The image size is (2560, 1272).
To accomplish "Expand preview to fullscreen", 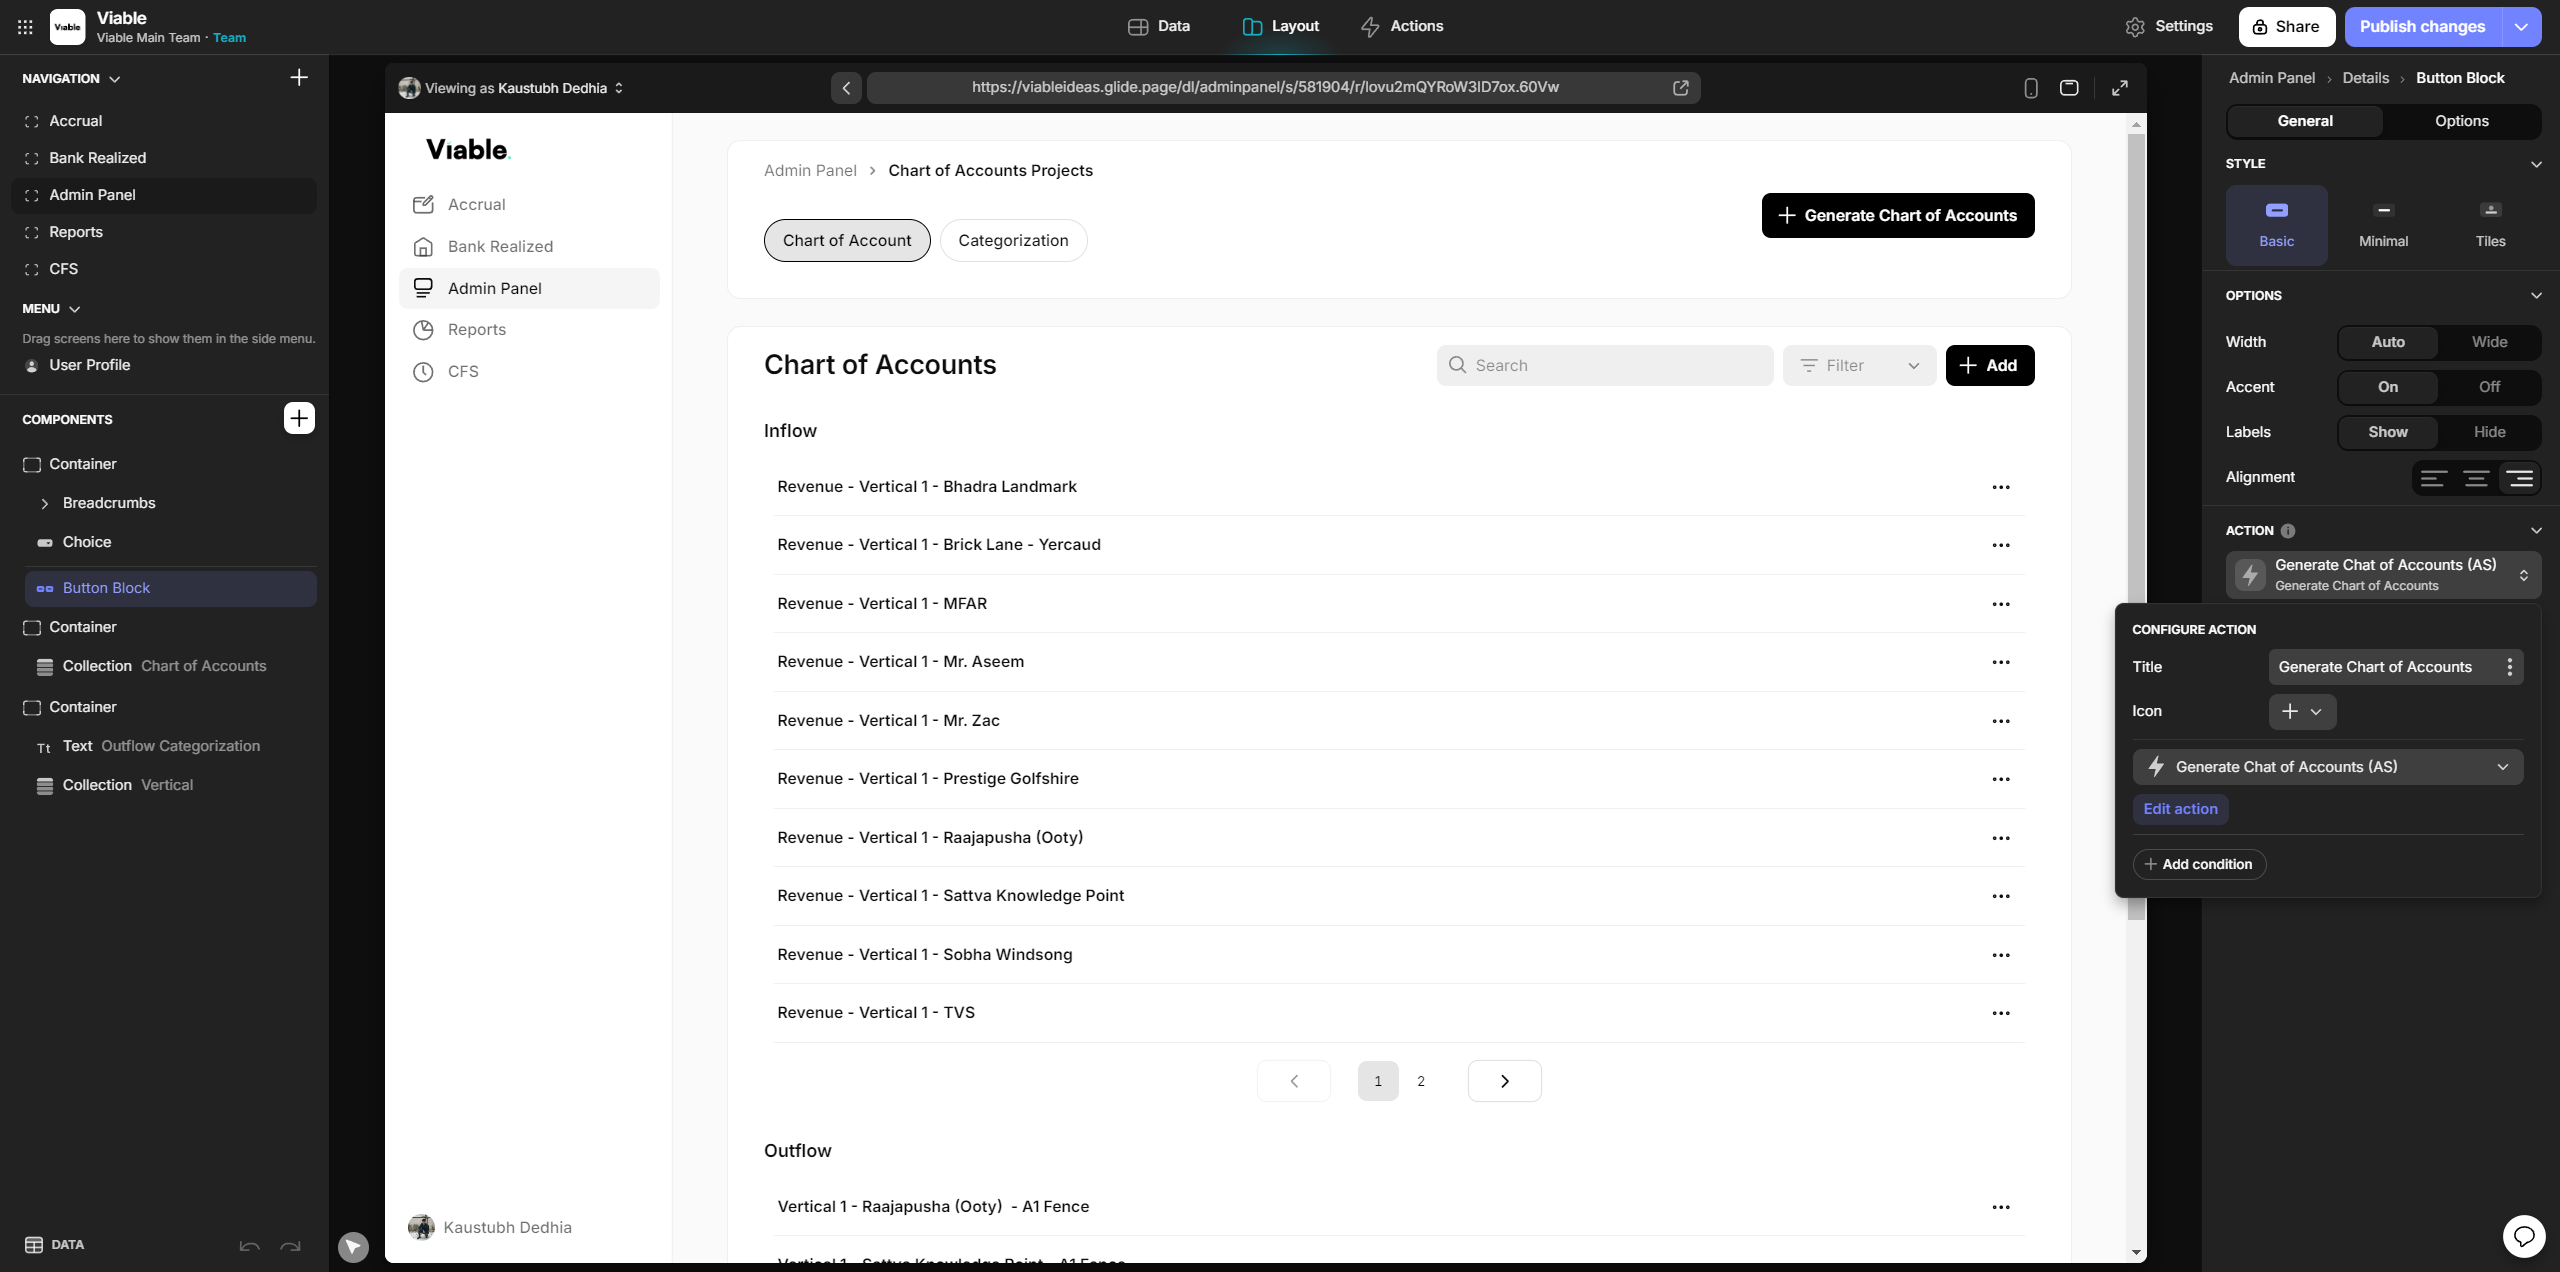I will pos(2119,88).
